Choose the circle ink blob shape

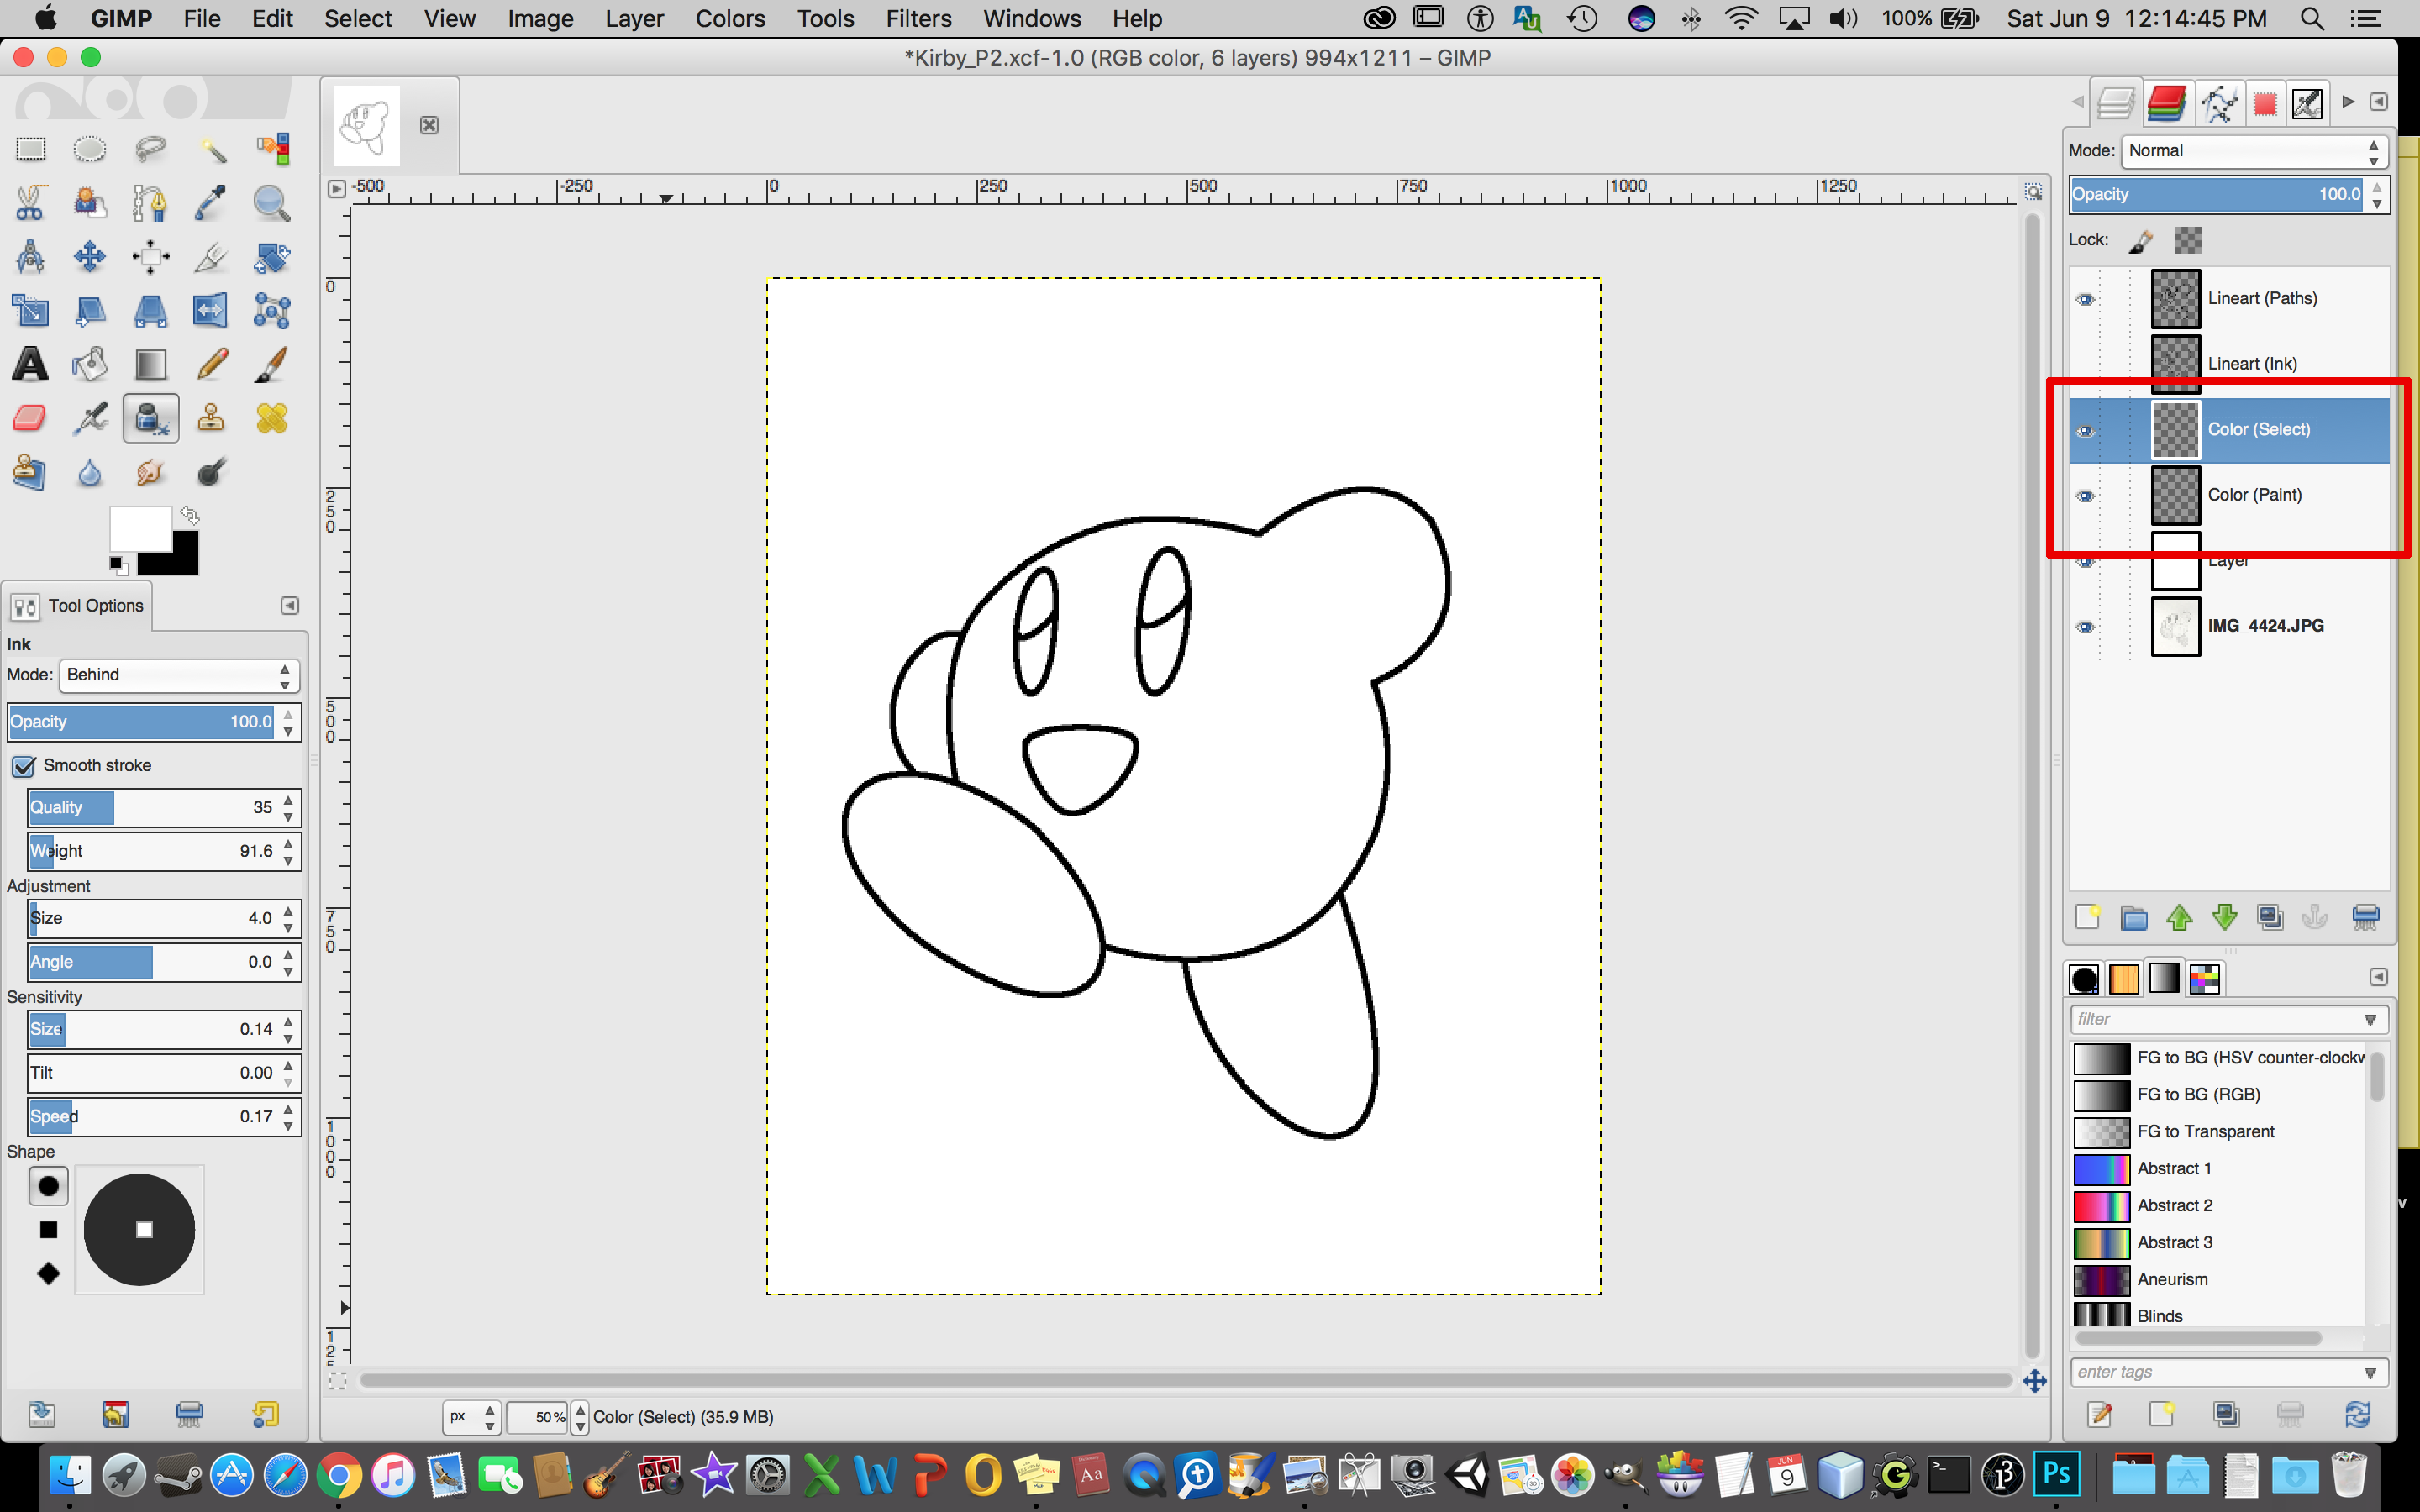click(x=48, y=1186)
